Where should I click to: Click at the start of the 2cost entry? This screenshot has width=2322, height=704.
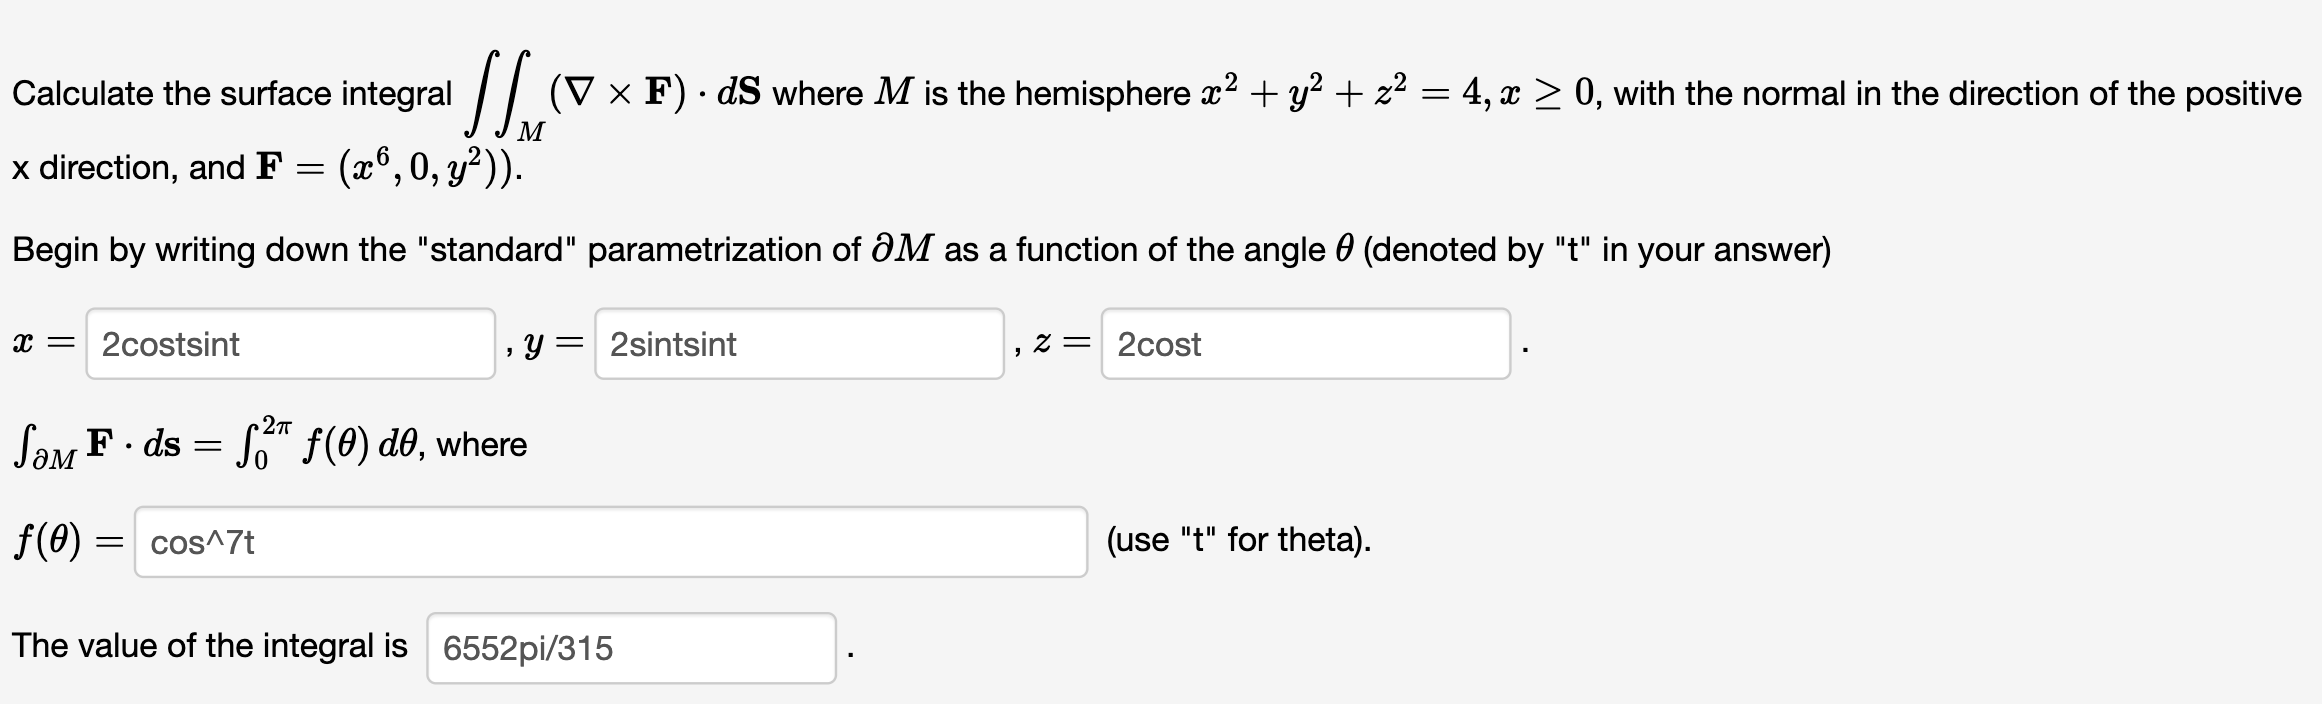click(x=1122, y=345)
